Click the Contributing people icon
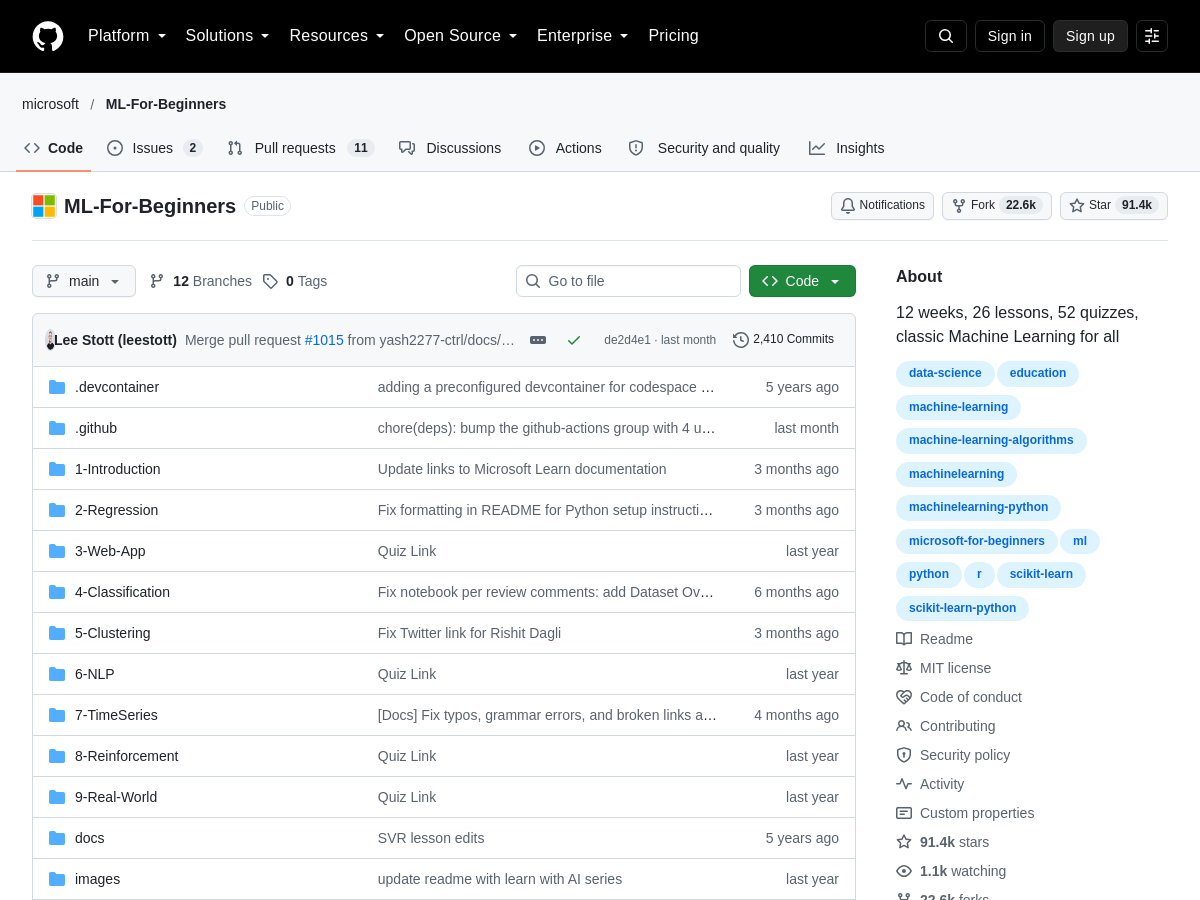Screen dimensions: 1200x900 tap(904, 726)
